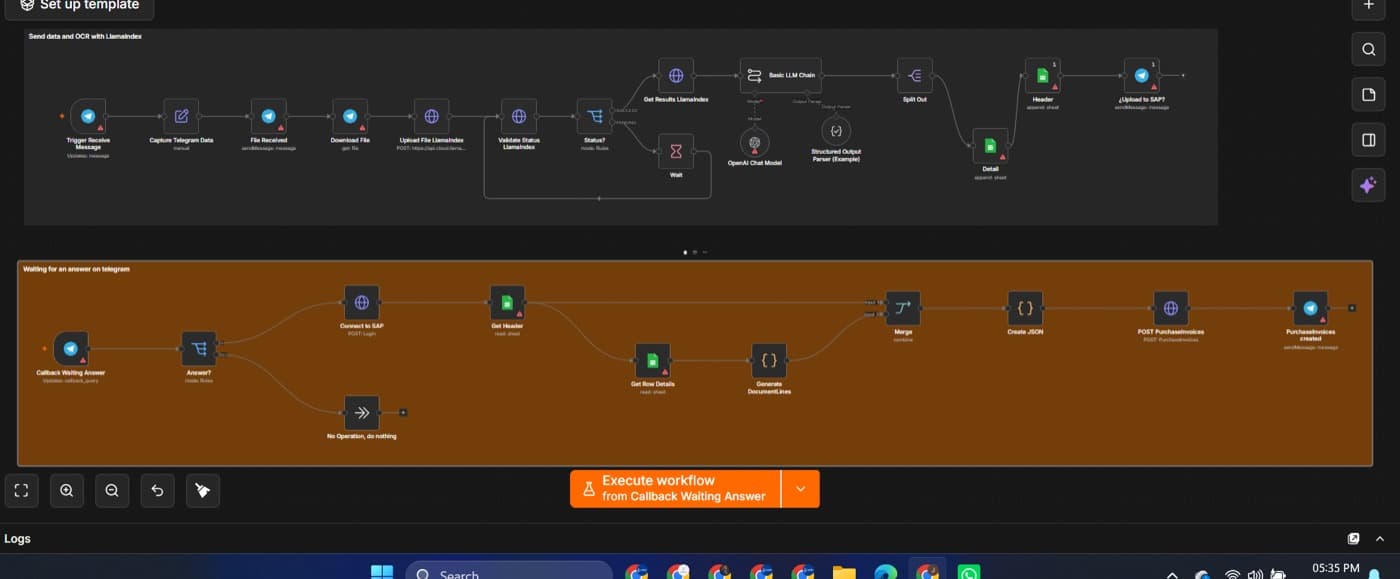The width and height of the screenshot is (1400, 579).
Task: Open WhatsApp from the Windows taskbar
Action: click(969, 573)
